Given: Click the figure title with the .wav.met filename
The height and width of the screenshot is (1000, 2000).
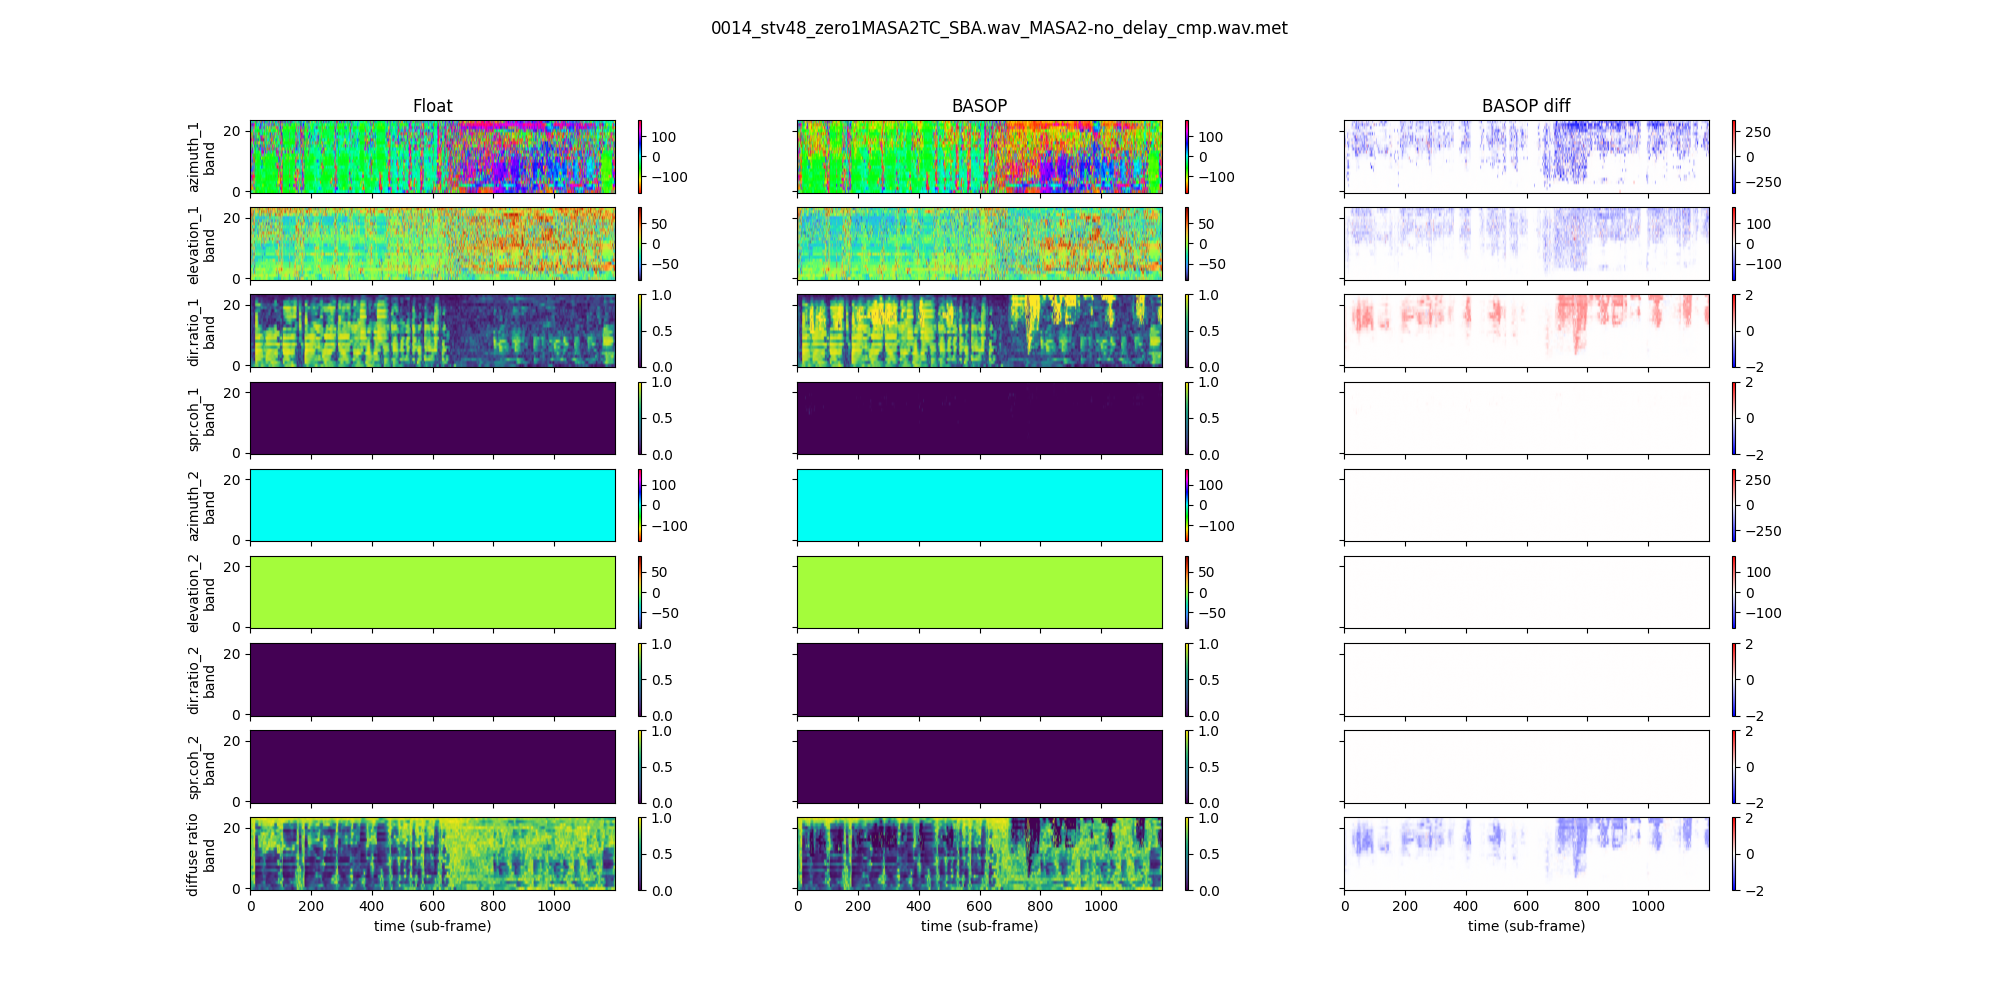Looking at the screenshot, I should 999,28.
